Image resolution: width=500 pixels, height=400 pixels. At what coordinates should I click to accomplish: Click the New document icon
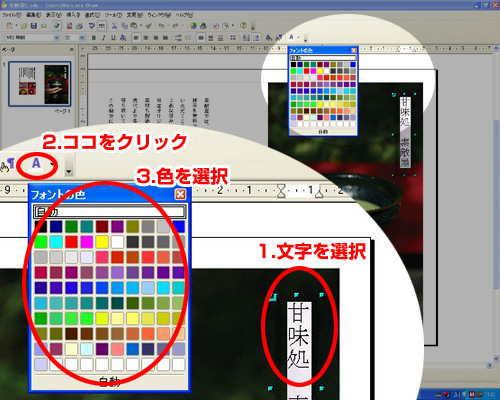pos(9,26)
